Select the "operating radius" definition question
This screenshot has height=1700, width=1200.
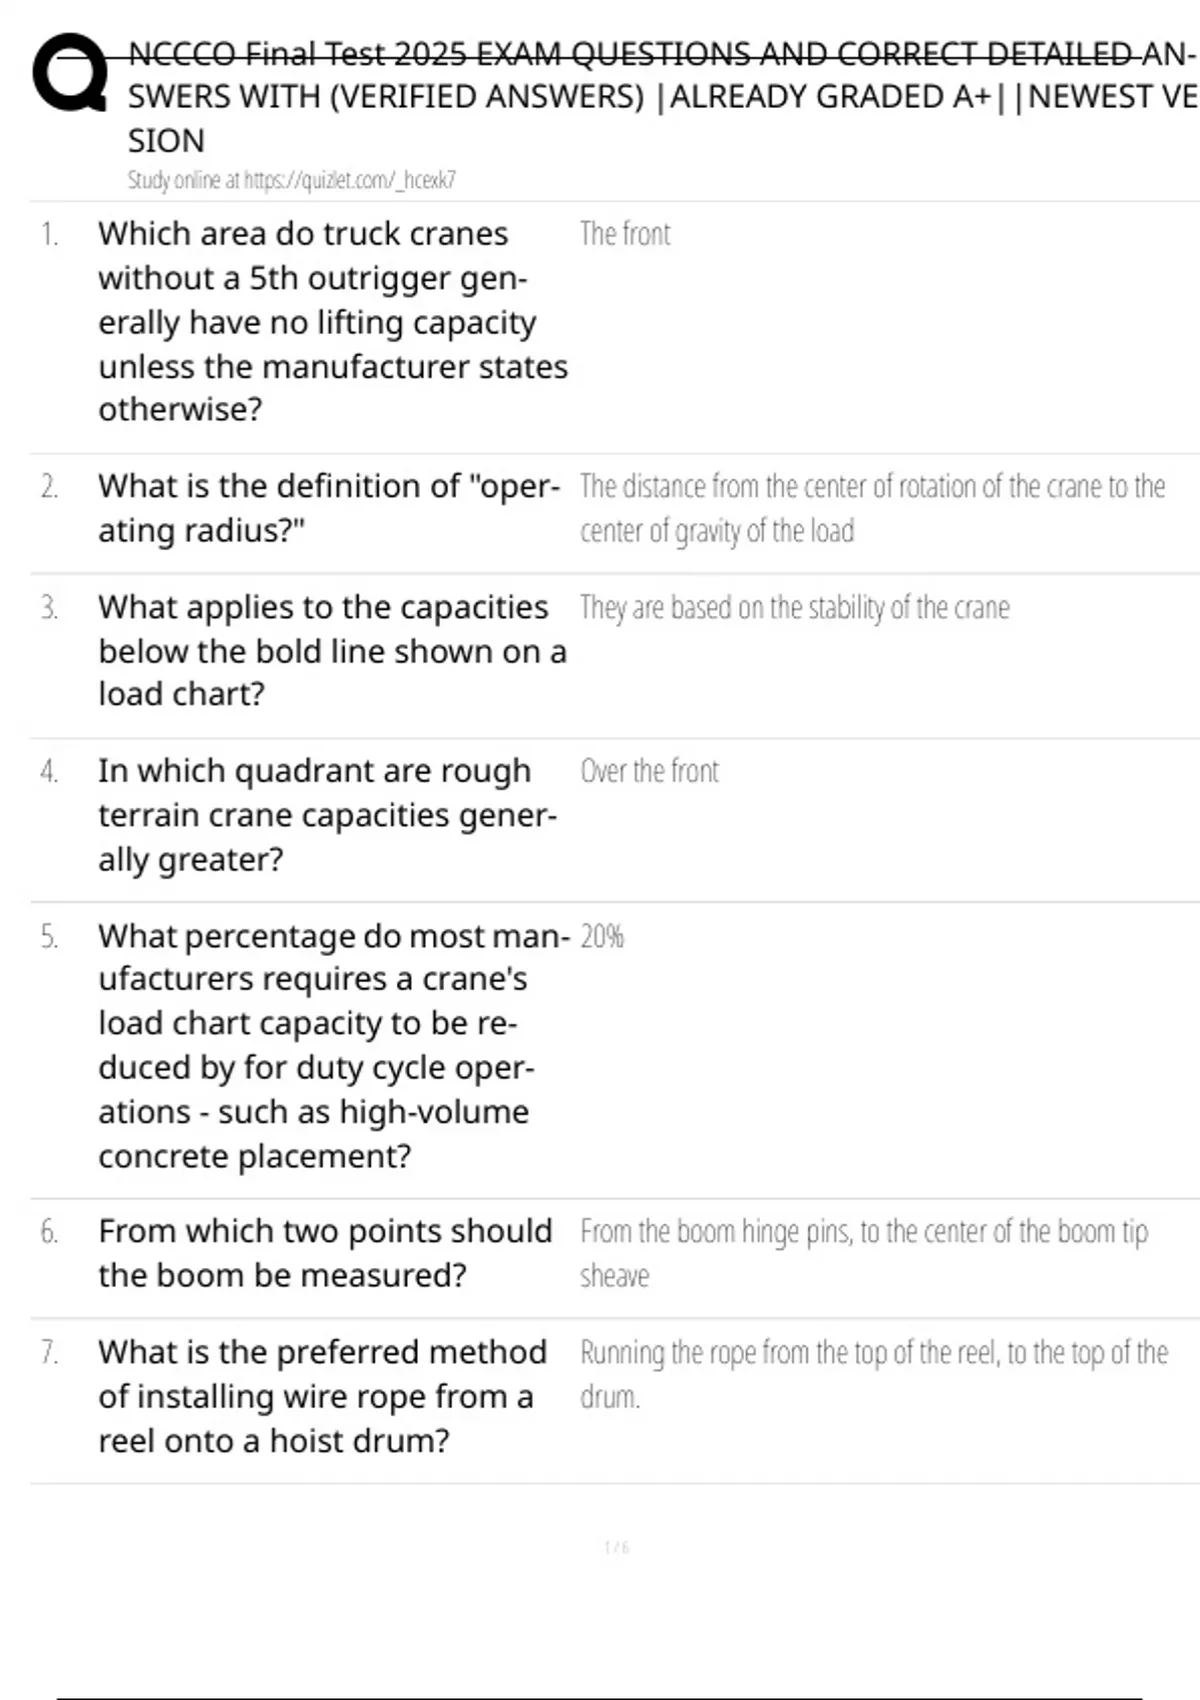(x=328, y=508)
